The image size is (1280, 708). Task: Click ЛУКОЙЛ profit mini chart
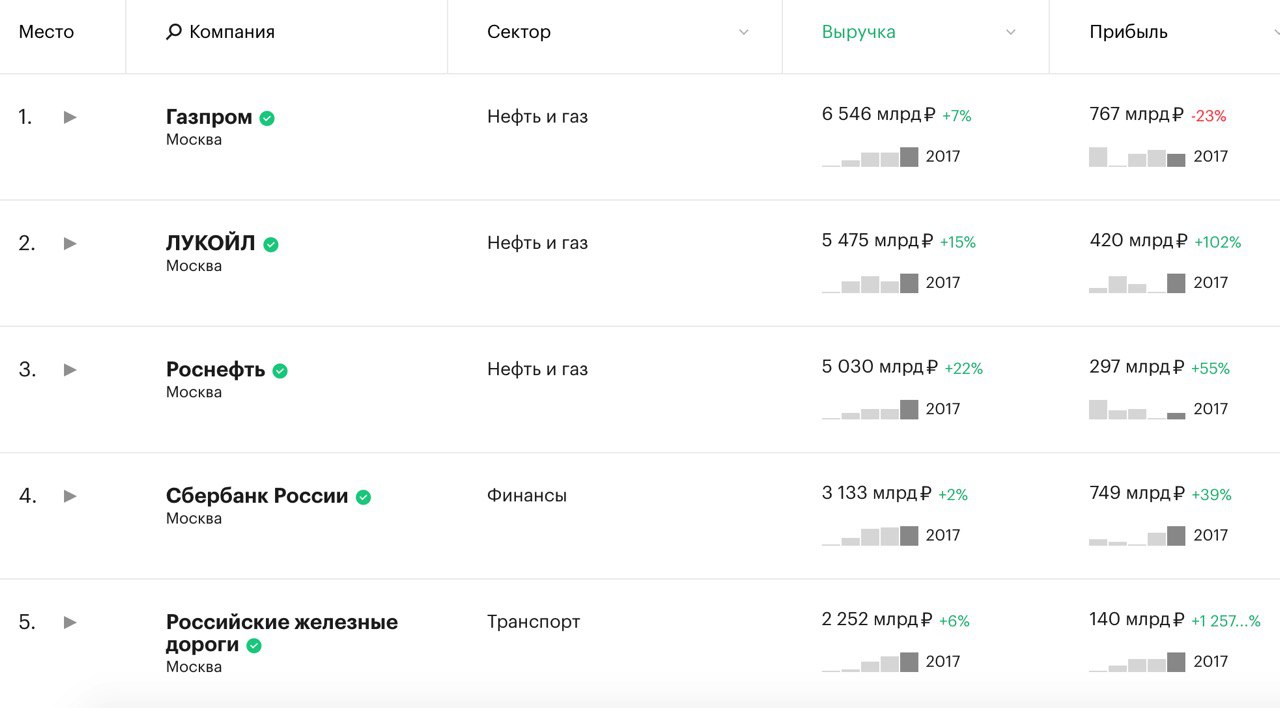[1137, 283]
